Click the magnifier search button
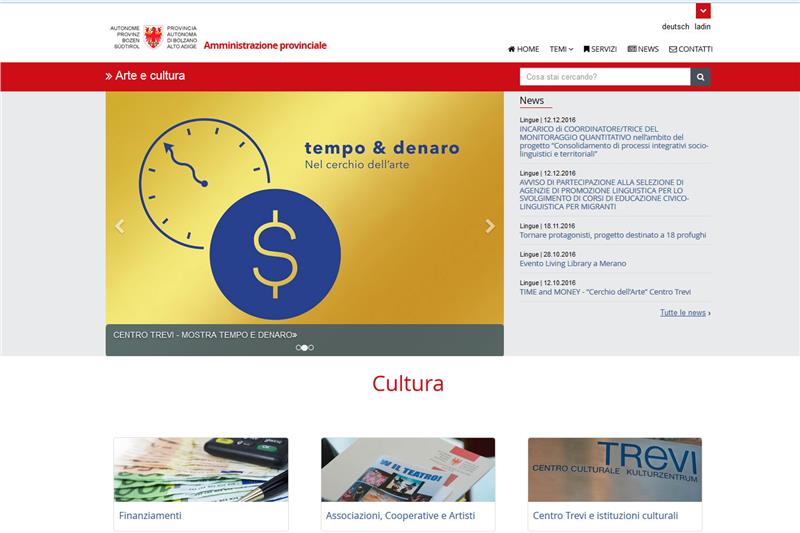 (x=701, y=77)
